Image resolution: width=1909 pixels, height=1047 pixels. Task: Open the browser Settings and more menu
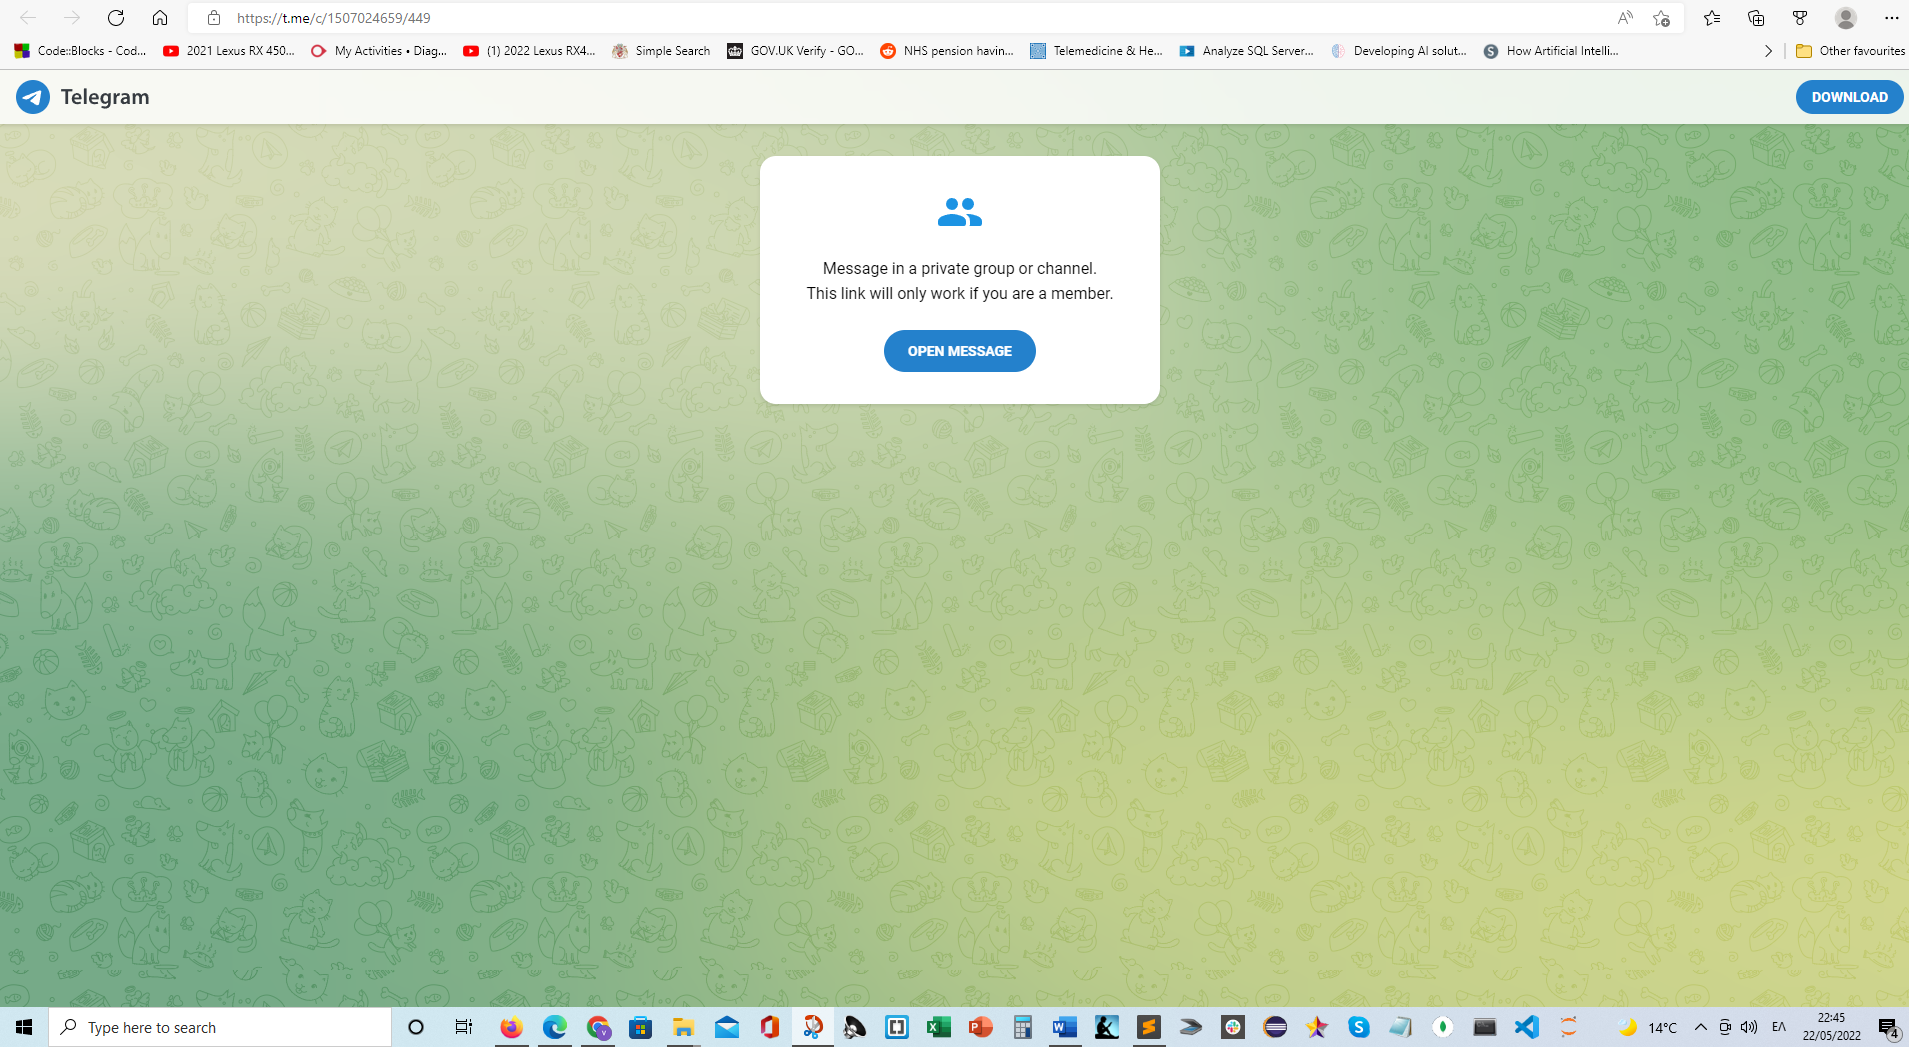click(x=1891, y=18)
